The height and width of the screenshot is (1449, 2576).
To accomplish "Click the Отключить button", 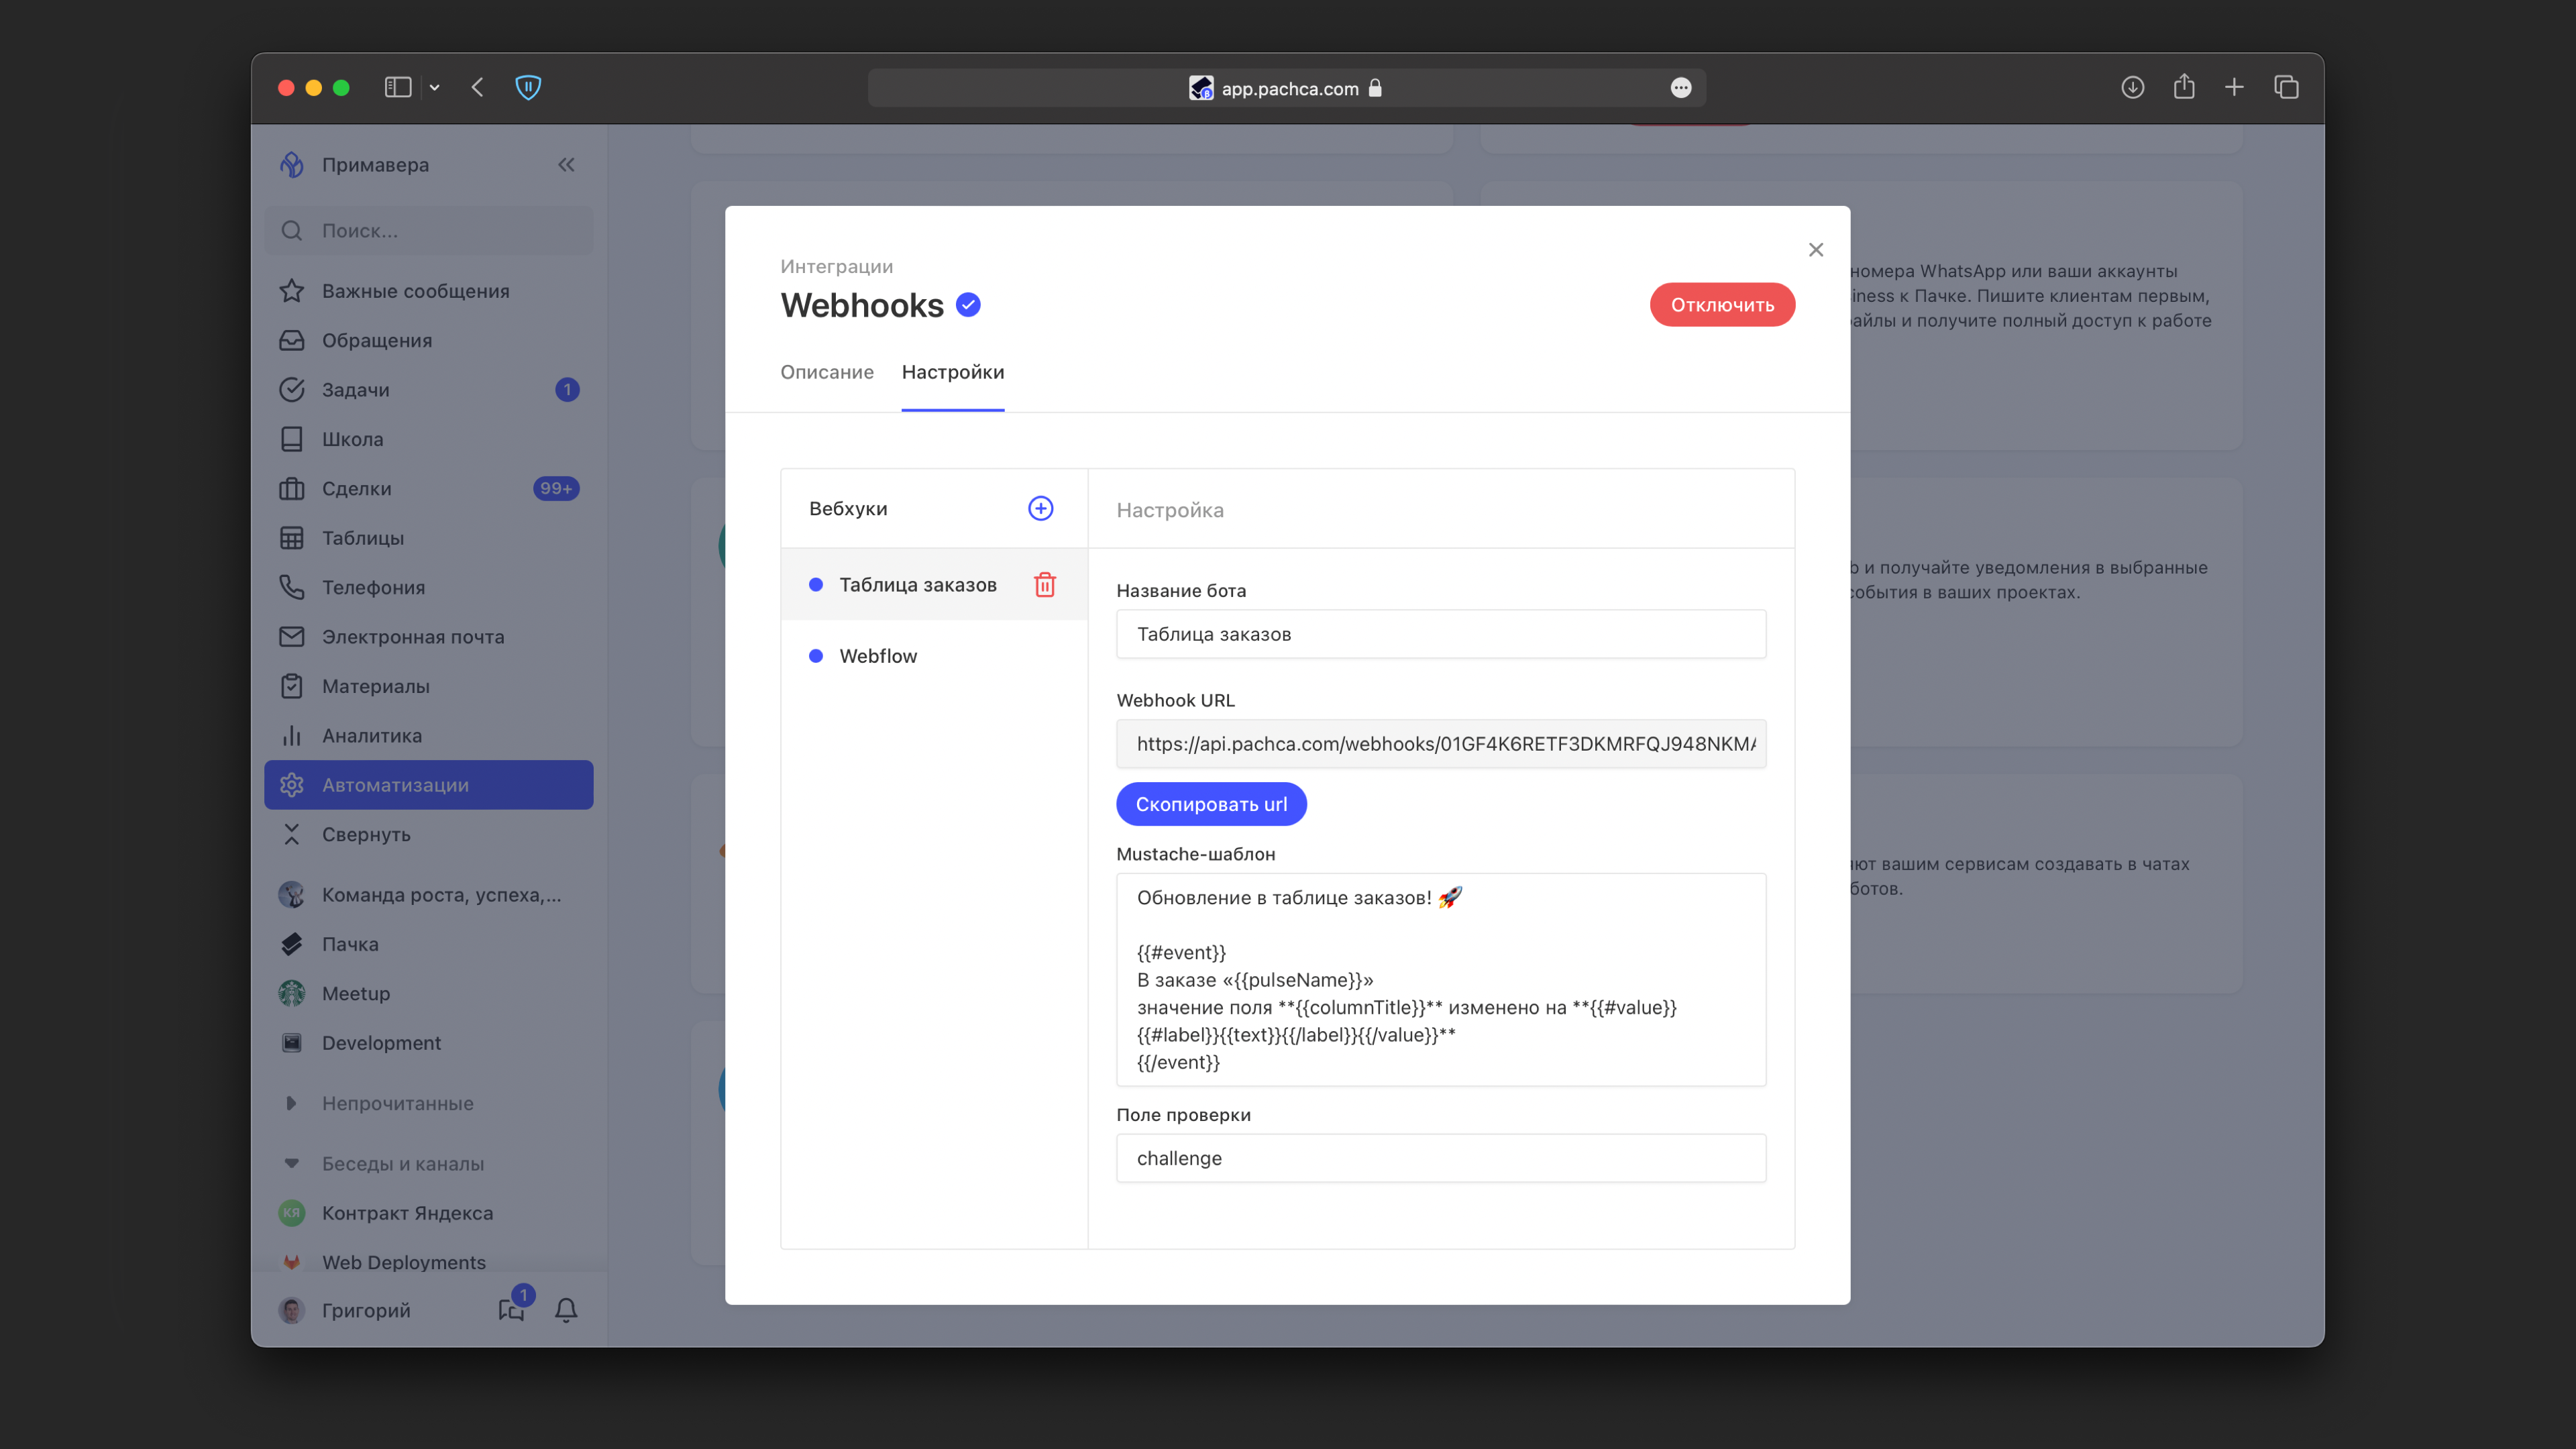I will pyautogui.click(x=1722, y=305).
